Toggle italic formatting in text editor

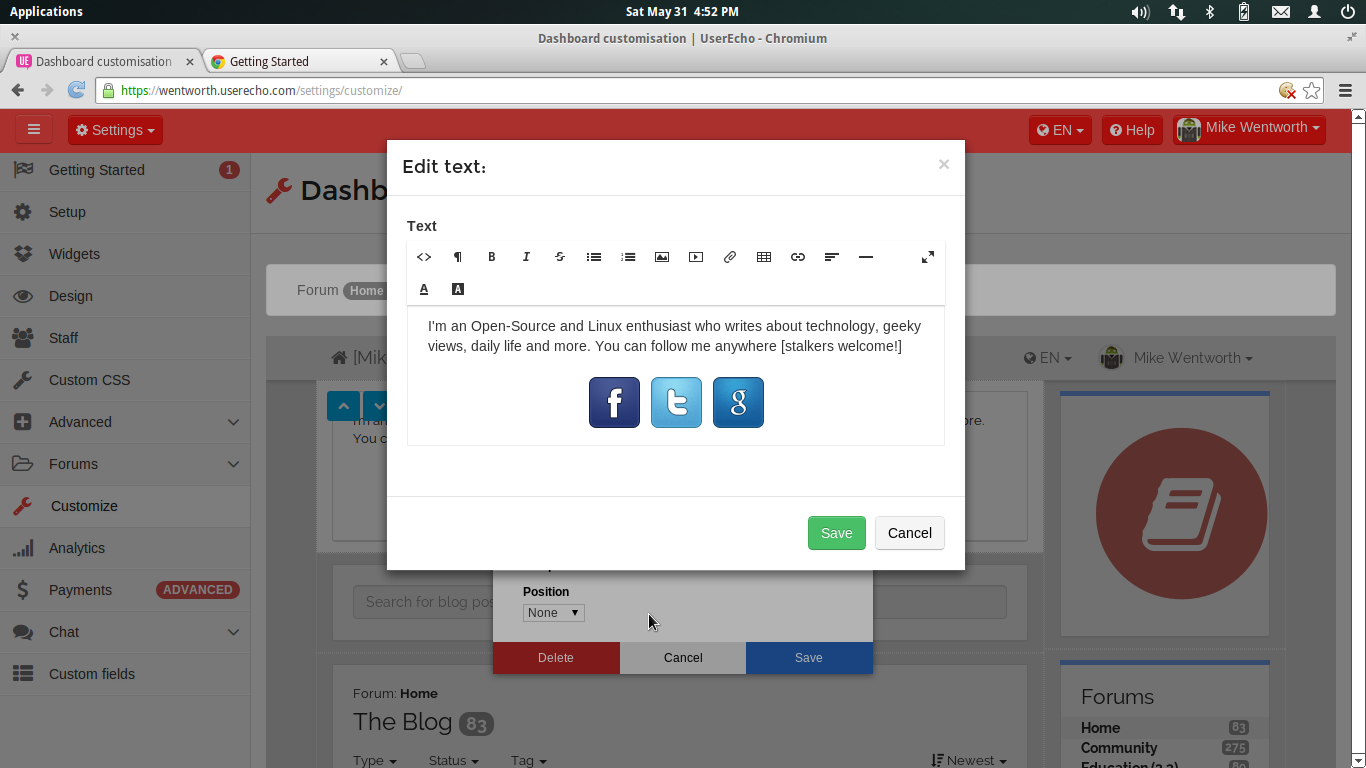(526, 257)
